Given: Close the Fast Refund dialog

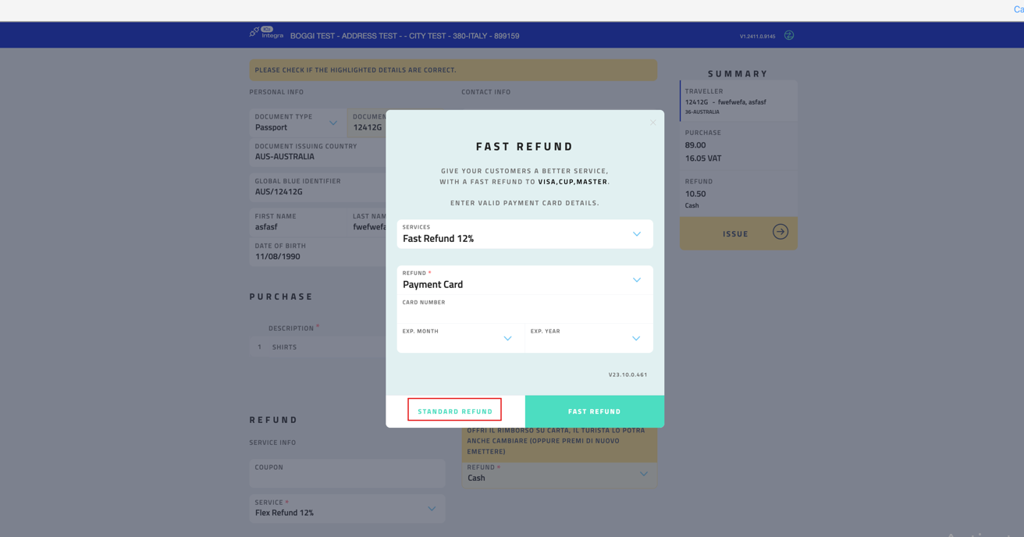Looking at the screenshot, I should tap(652, 122).
